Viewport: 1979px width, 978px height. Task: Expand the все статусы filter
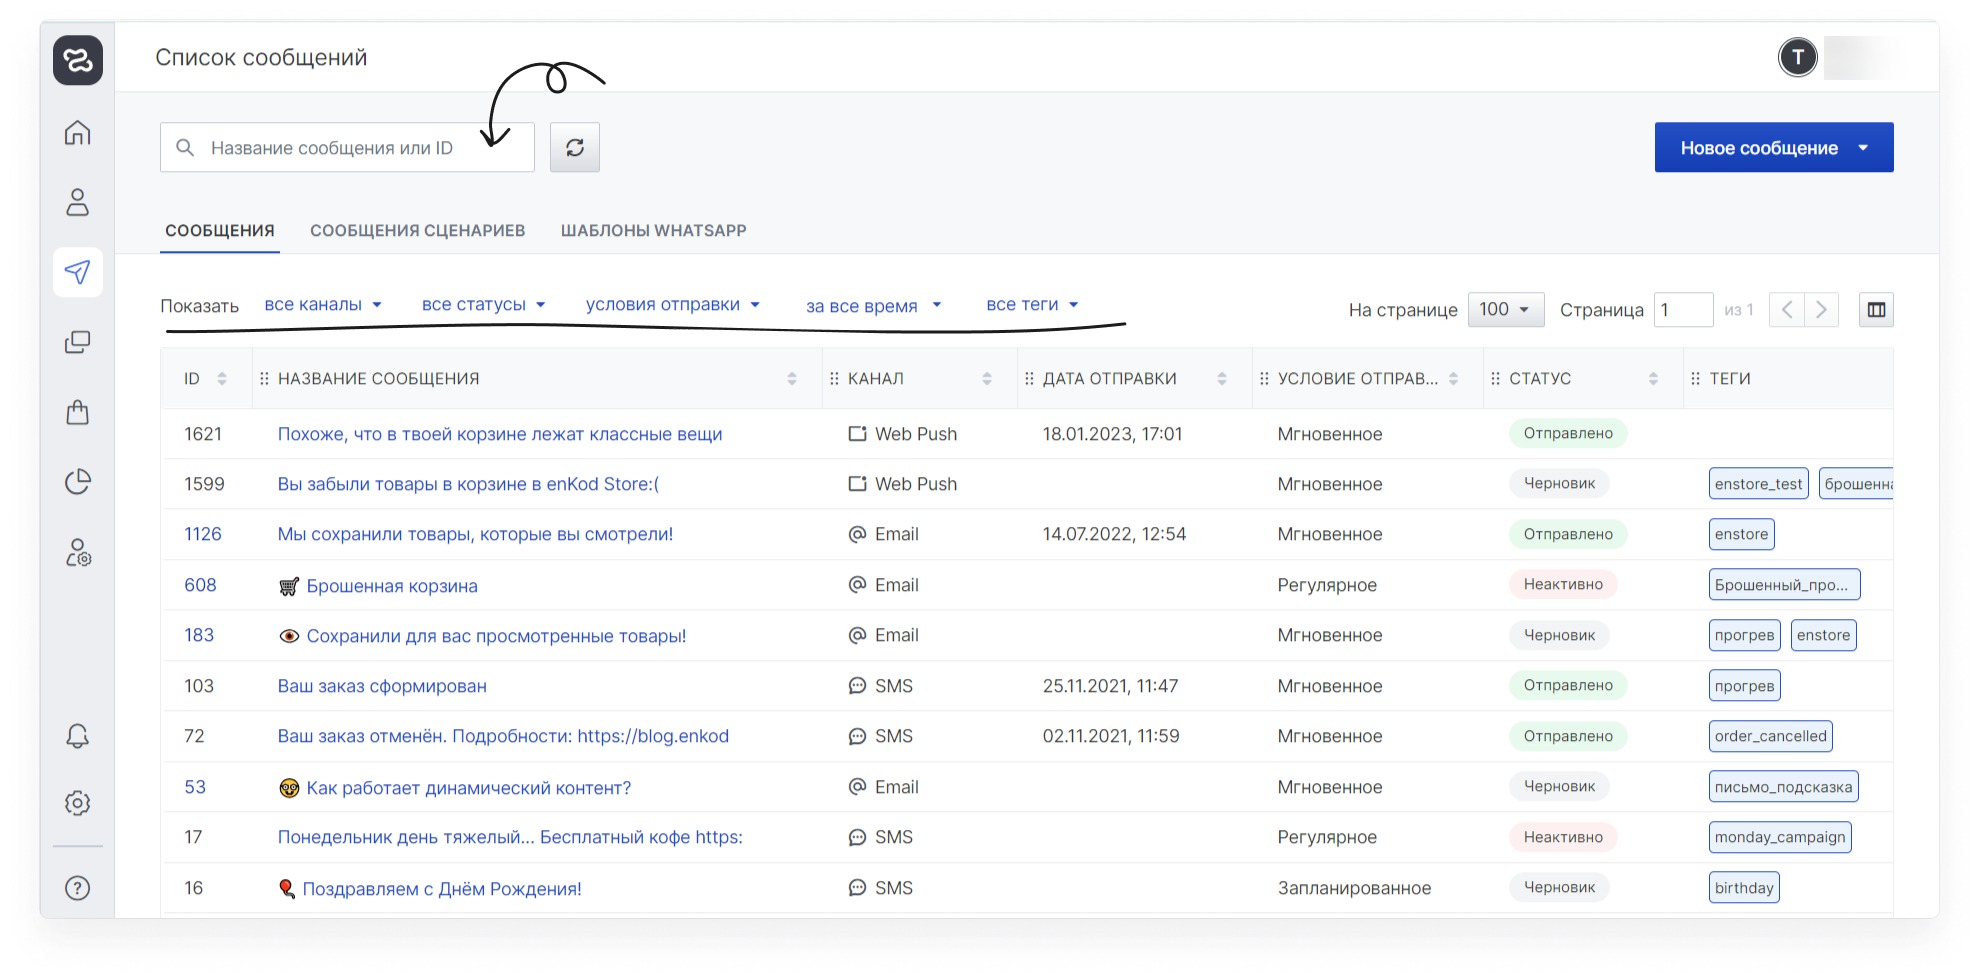484,305
